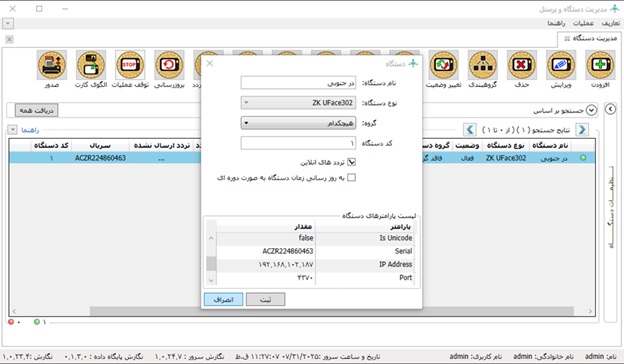Click the مقدار column header in parameters list
The height and width of the screenshot is (364, 624).
coord(266,226)
